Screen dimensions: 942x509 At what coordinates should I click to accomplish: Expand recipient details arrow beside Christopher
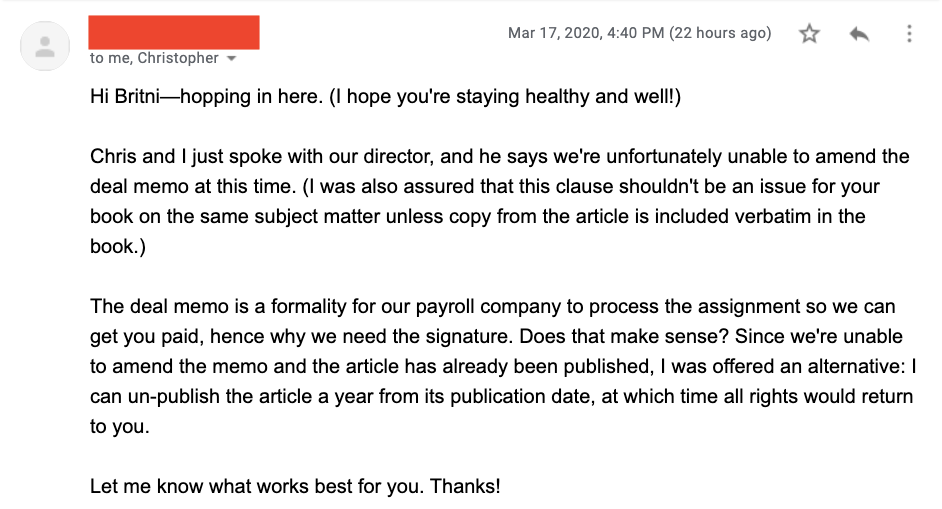[x=232, y=58]
